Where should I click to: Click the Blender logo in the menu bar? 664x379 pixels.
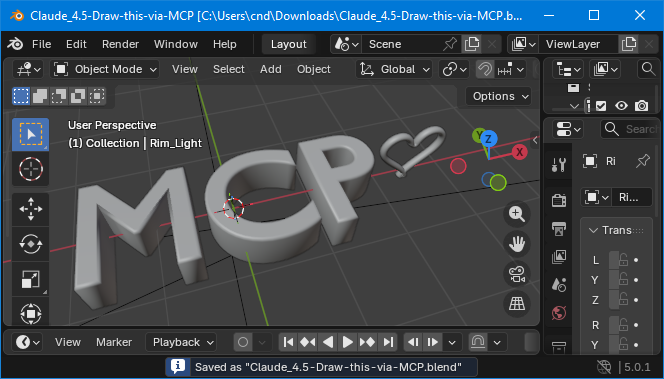(15, 44)
